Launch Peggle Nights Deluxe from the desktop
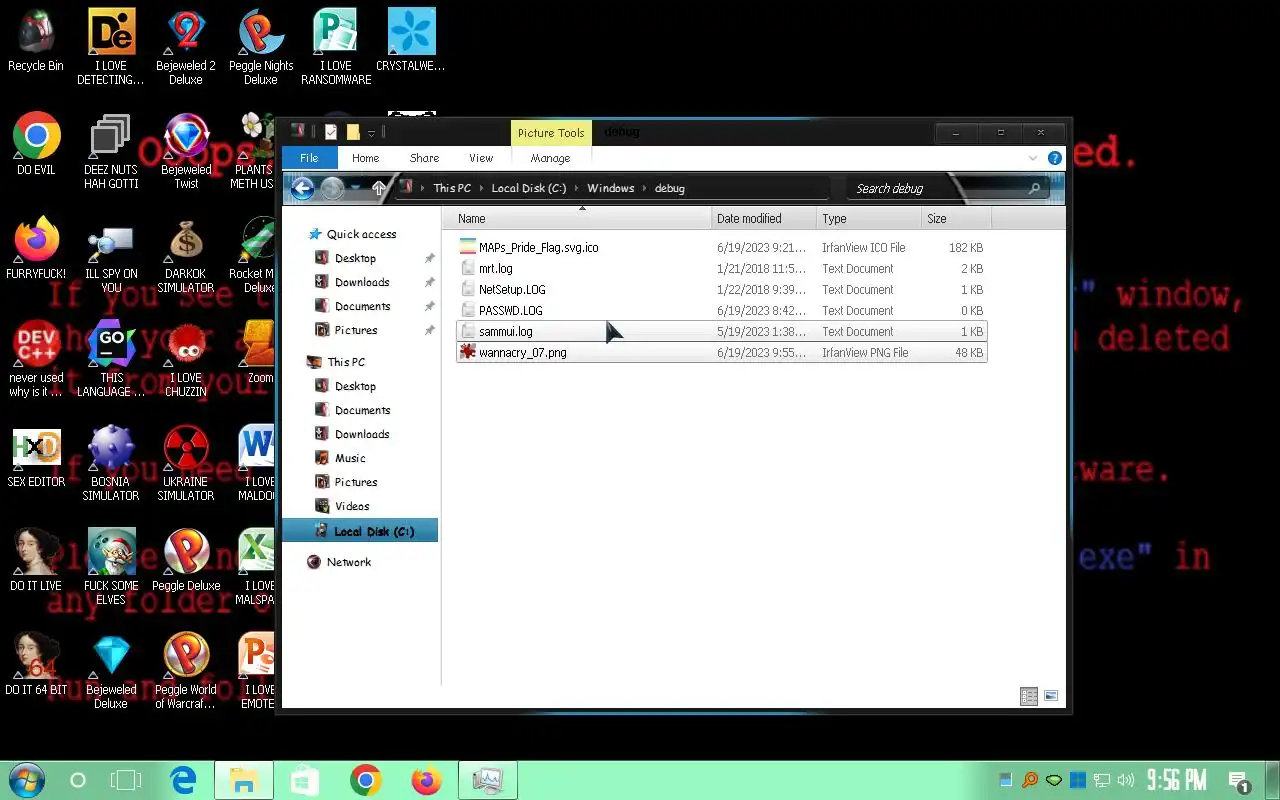This screenshot has width=1280, height=800. tap(261, 46)
